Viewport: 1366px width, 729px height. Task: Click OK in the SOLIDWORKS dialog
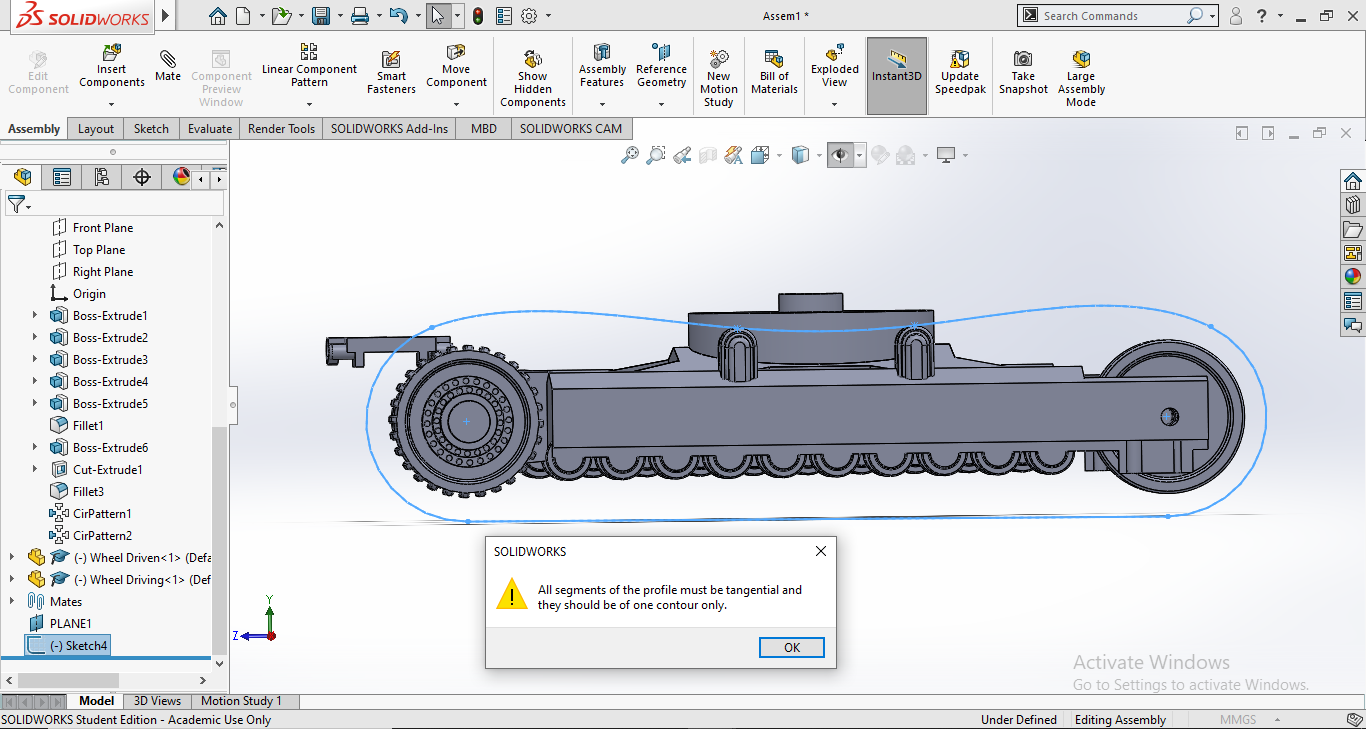792,647
